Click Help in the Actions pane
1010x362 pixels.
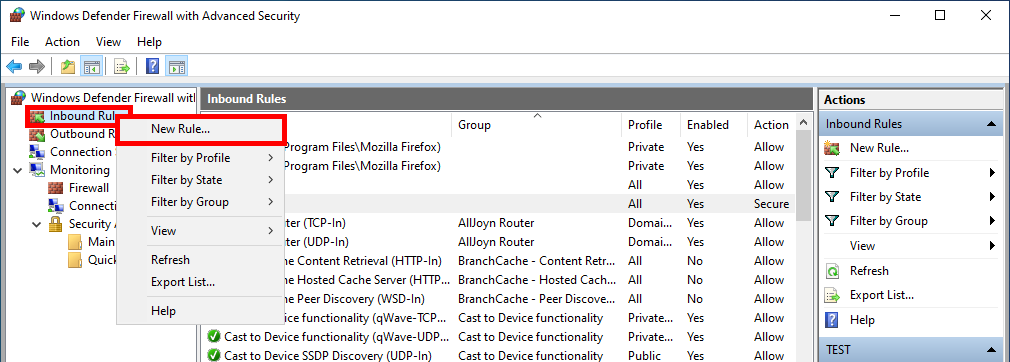[862, 319]
